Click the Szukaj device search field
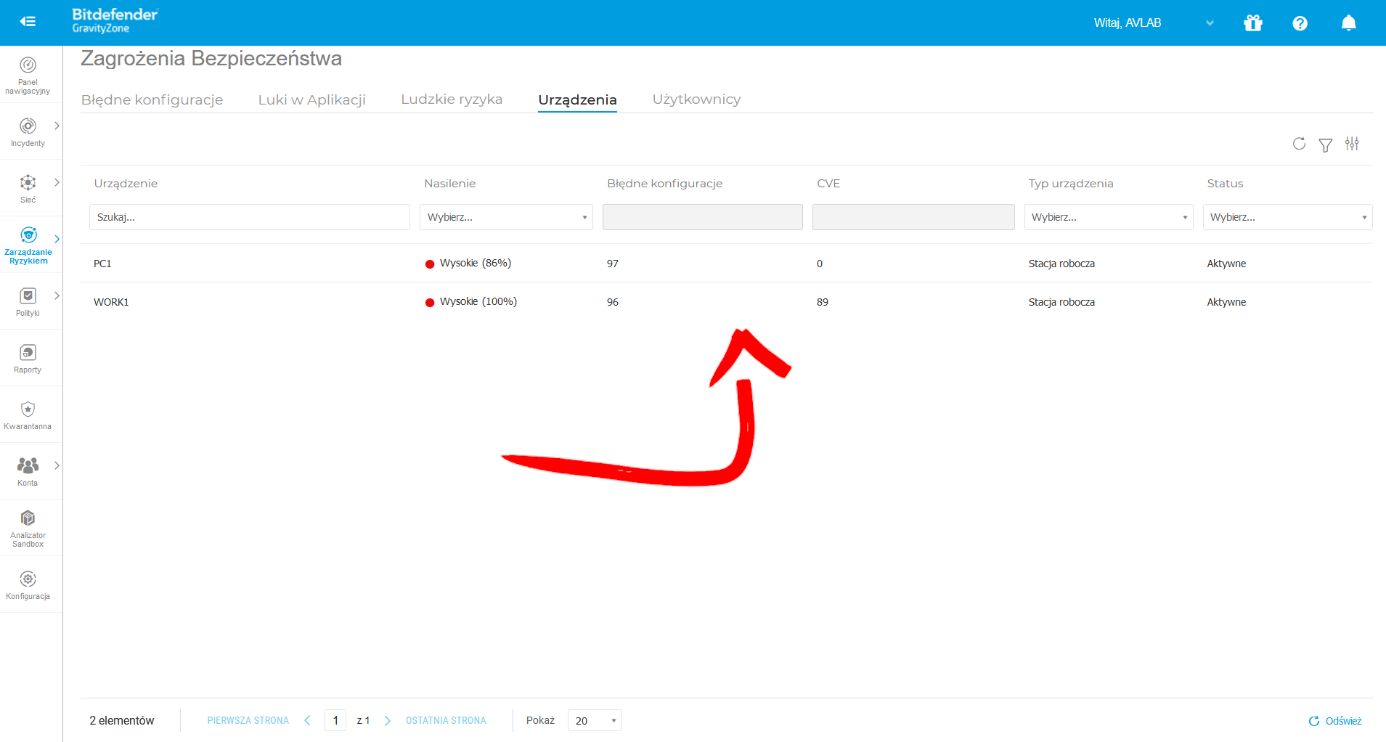1386x742 pixels. coord(249,217)
